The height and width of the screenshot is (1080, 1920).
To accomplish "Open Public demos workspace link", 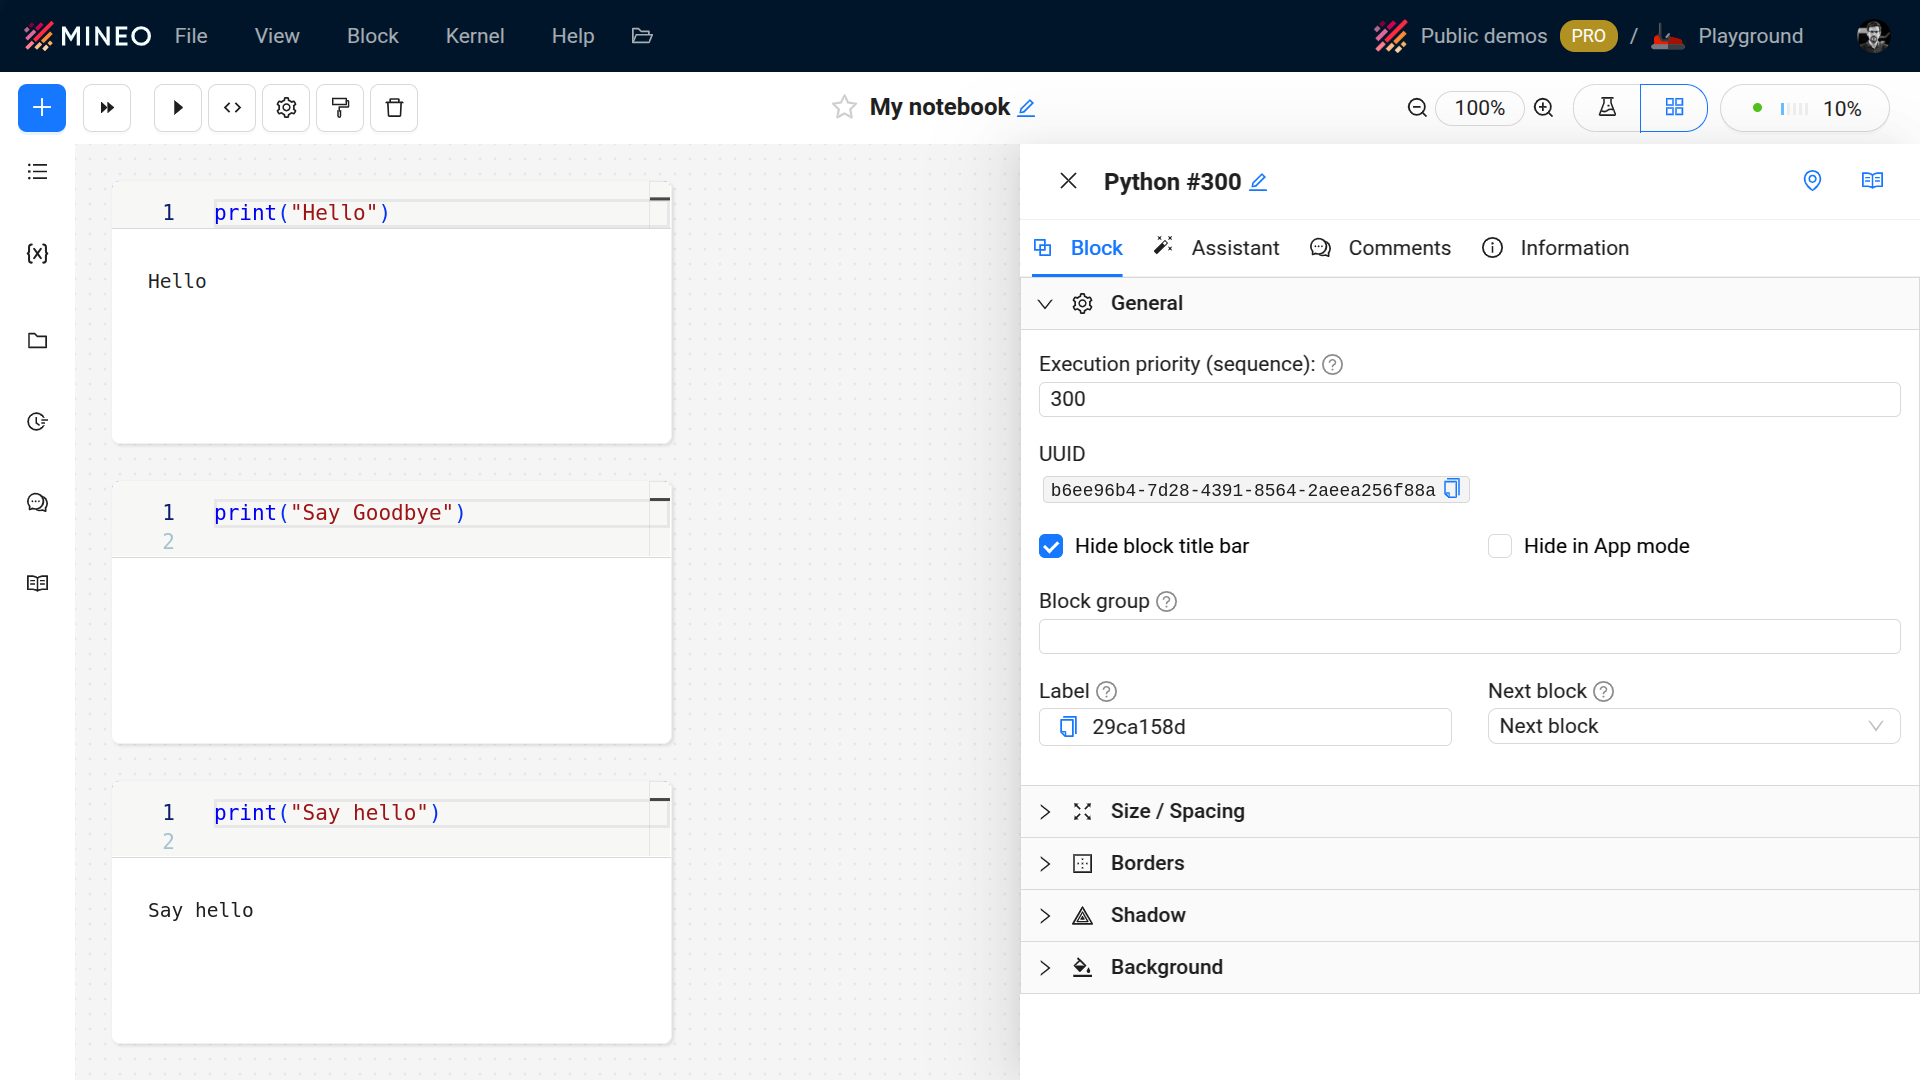I will (x=1483, y=36).
